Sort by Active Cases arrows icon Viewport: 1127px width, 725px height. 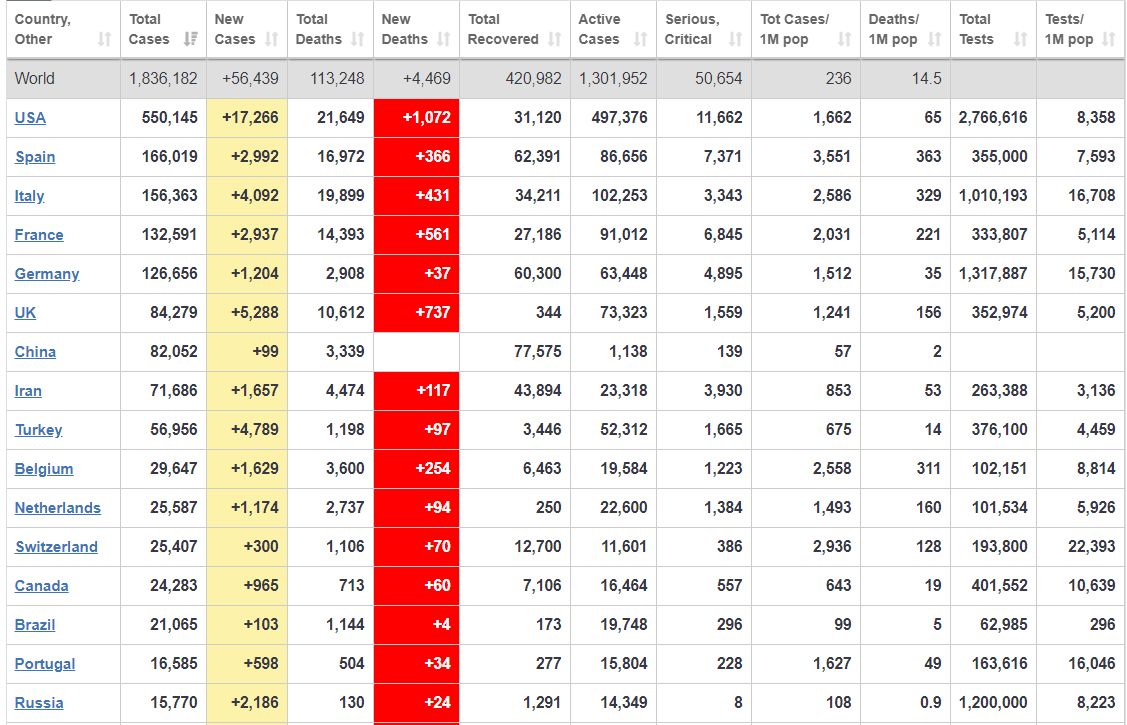(640, 39)
